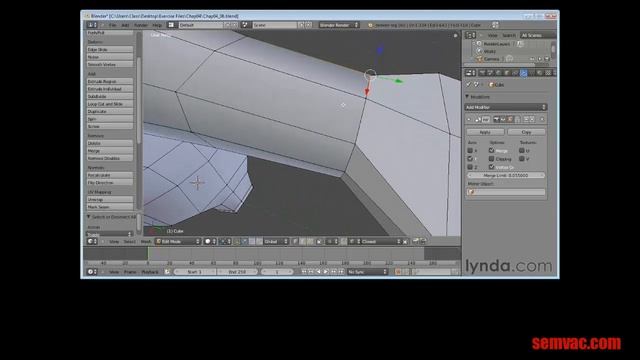Collapse the Mirror modifier panel arrow
640x360 pixels.
coord(469,119)
